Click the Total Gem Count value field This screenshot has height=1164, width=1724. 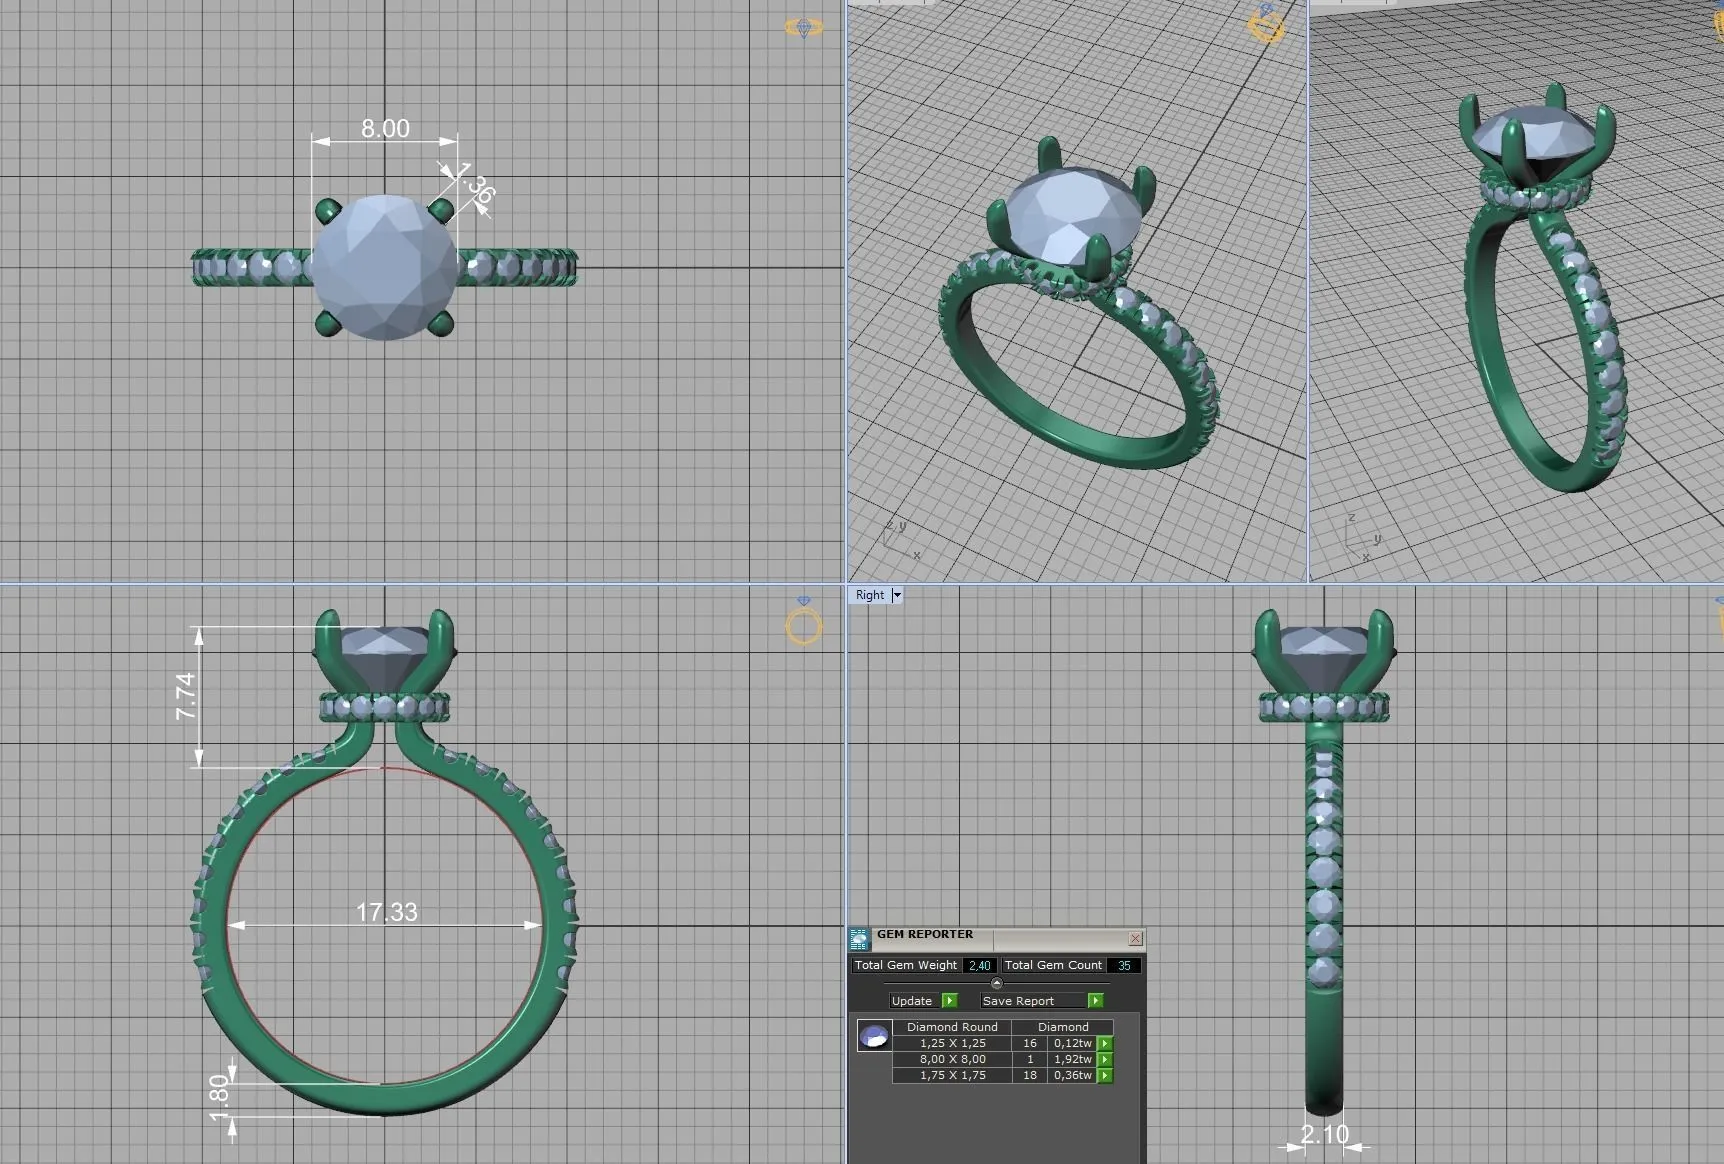click(1124, 965)
